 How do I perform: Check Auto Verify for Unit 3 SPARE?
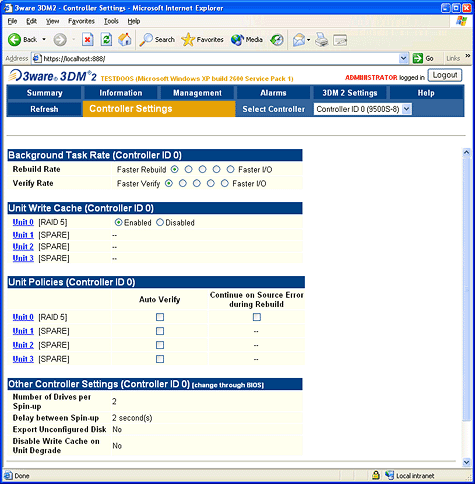[160, 359]
